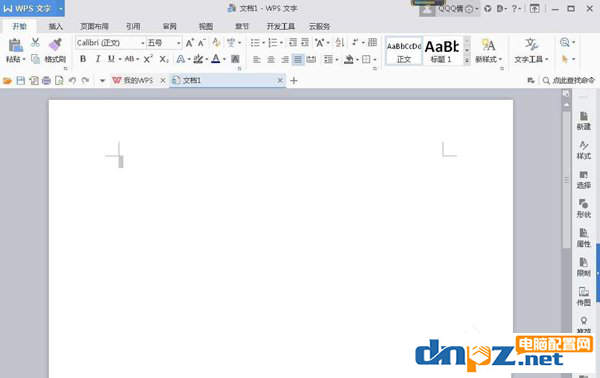Switch to the Insert ribbon tab
600x378 pixels.
56,26
